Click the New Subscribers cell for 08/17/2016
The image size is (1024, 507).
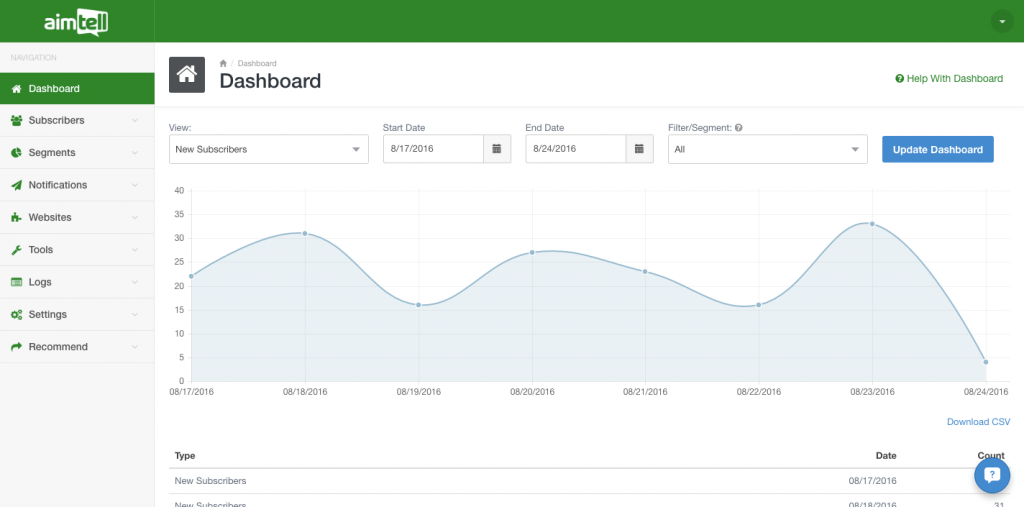pos(210,481)
